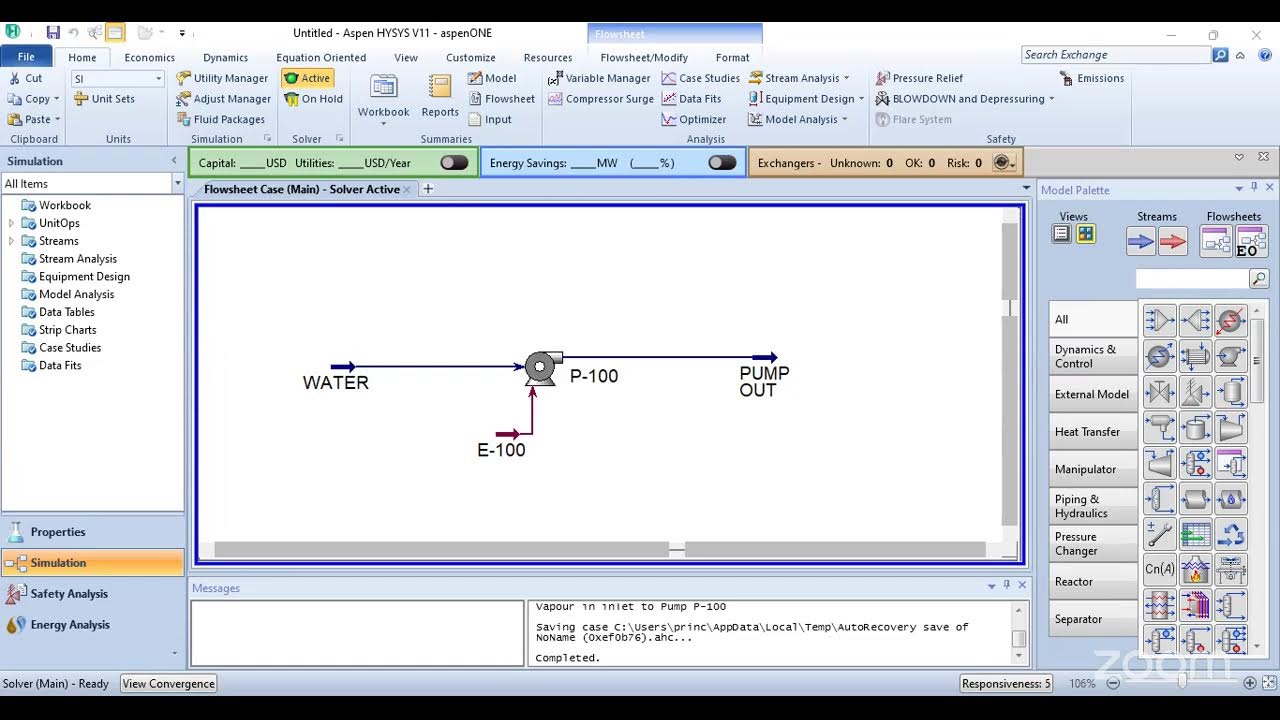Switch the palette to list view
Image resolution: width=1280 pixels, height=720 pixels.
tap(1061, 234)
